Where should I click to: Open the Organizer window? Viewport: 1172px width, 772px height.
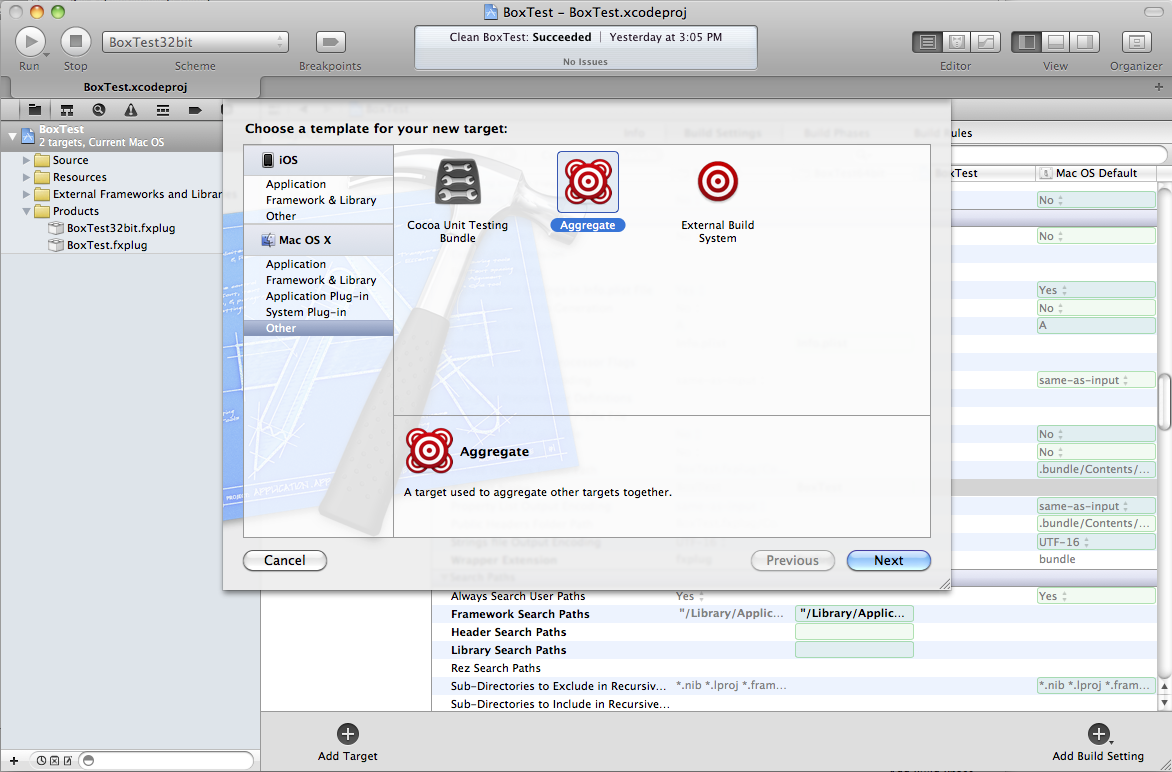pos(1136,42)
